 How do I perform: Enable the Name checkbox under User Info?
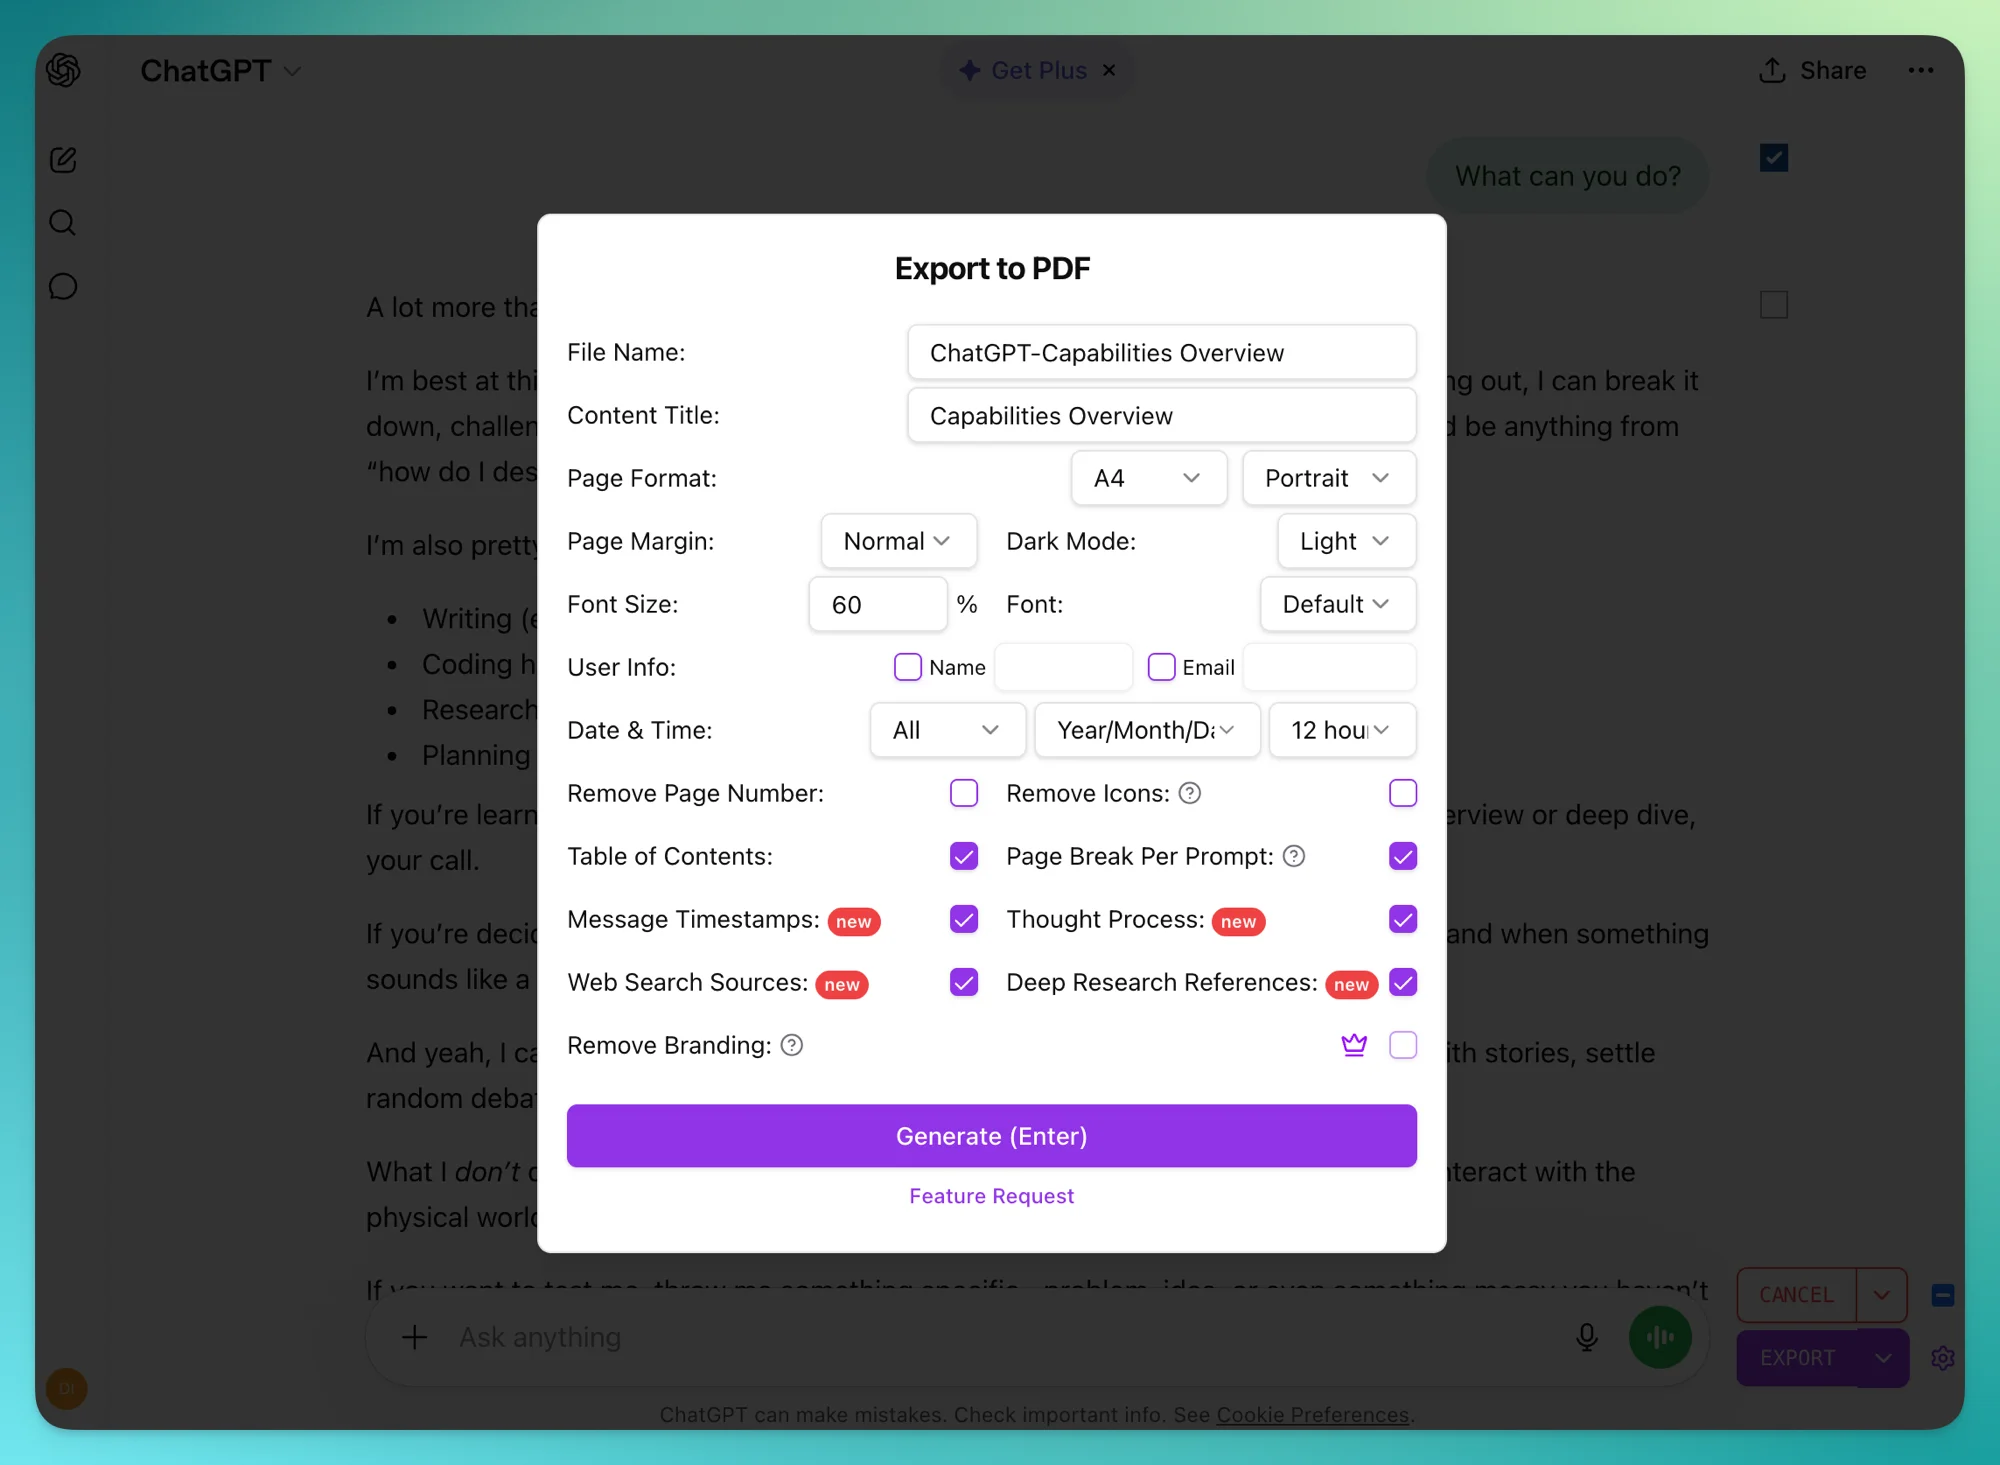908,667
